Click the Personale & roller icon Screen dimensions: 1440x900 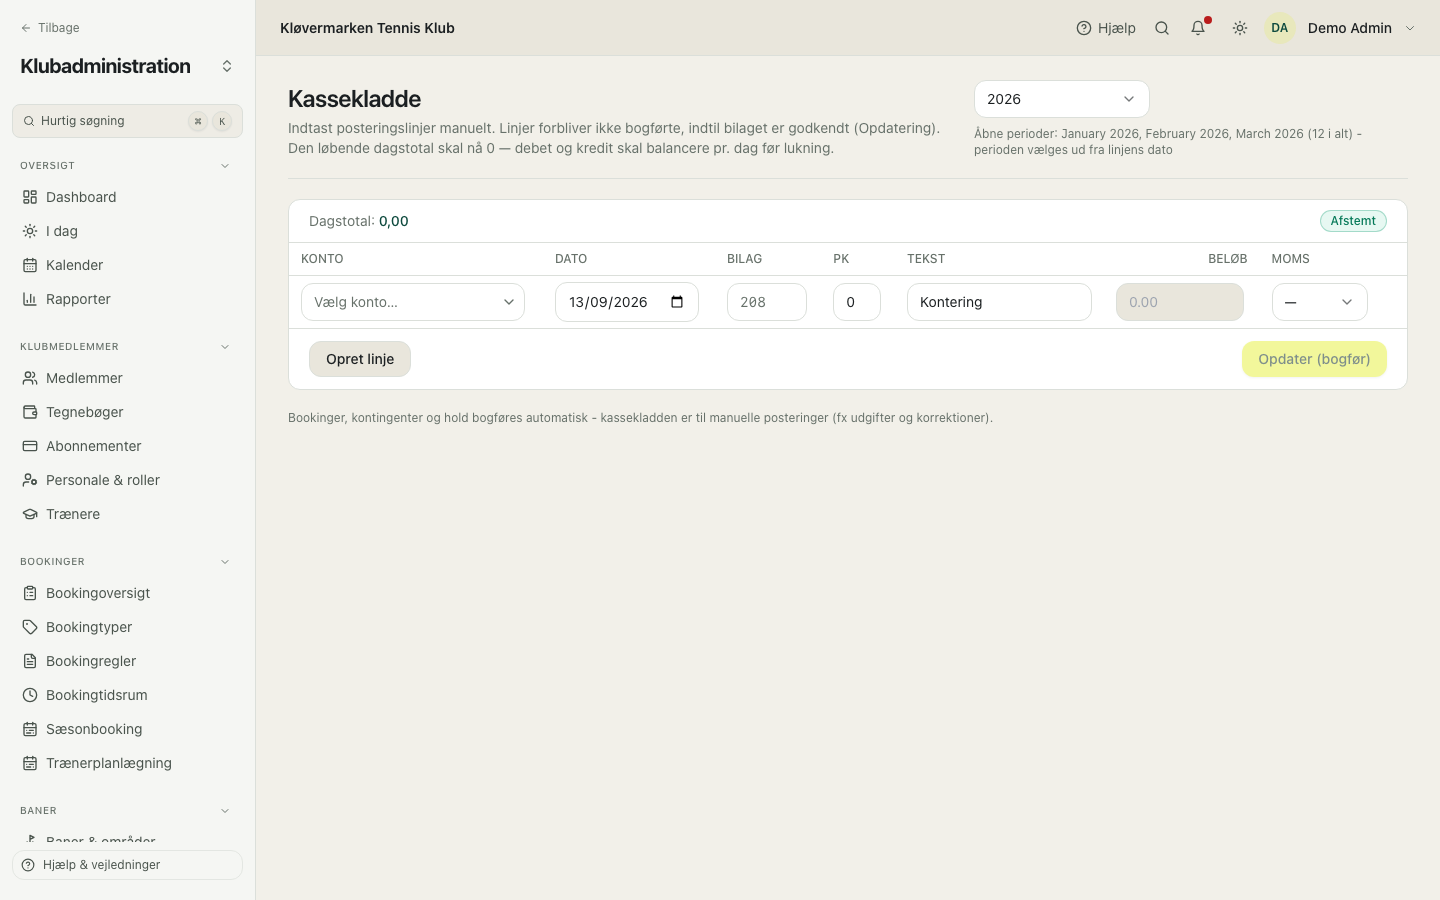[x=30, y=480]
